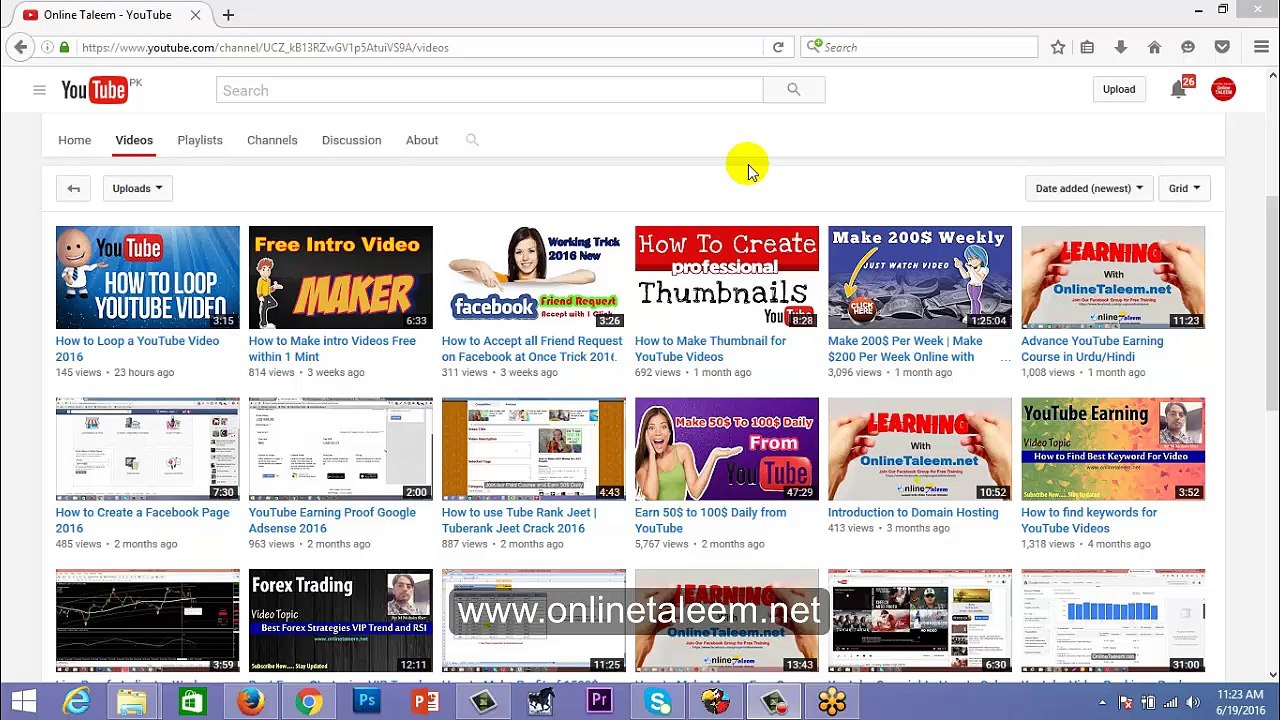Click the site info icon in address bar
The height and width of the screenshot is (720, 1280).
(47, 47)
